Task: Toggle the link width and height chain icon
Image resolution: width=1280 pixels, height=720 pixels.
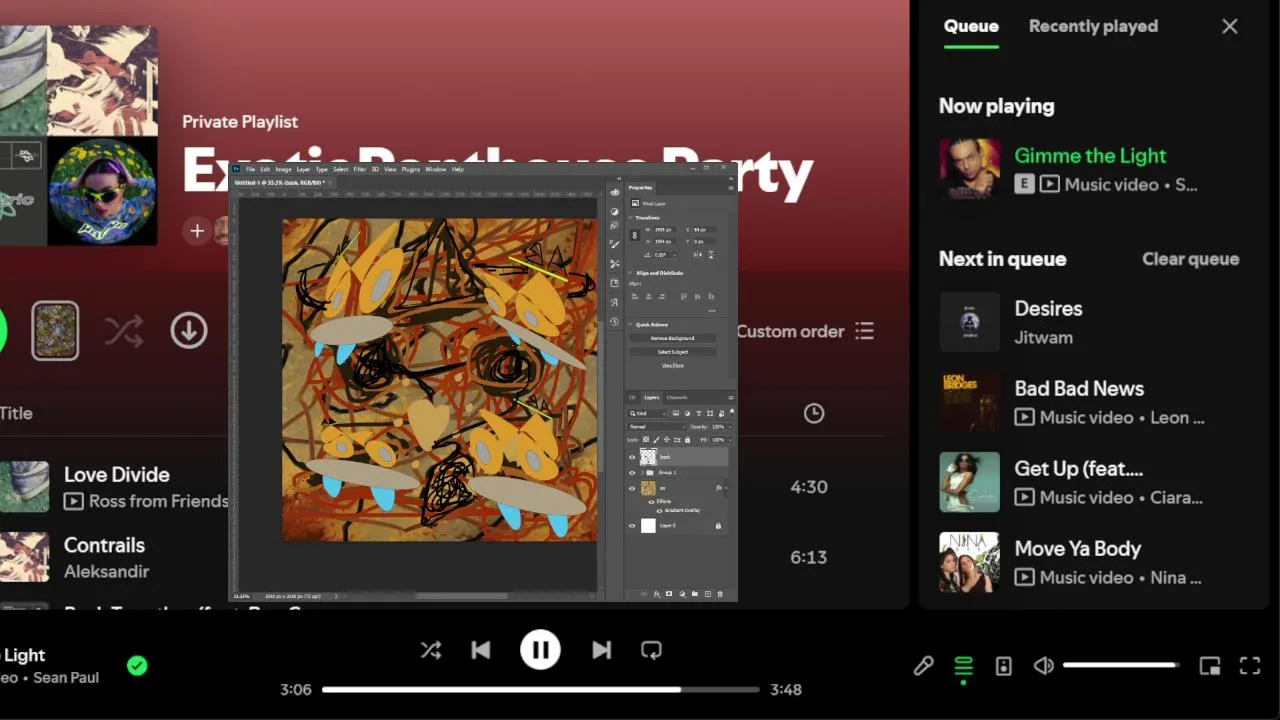Action: 636,235
